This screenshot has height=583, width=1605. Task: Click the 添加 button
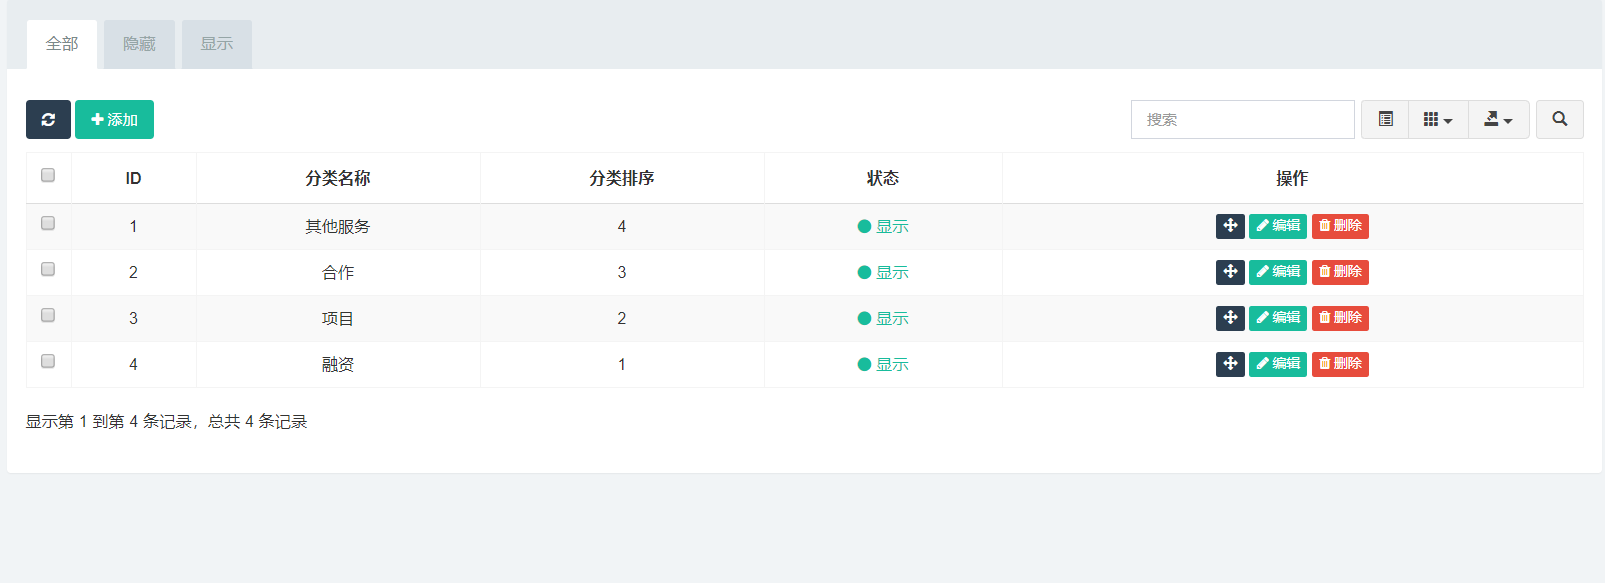point(114,119)
